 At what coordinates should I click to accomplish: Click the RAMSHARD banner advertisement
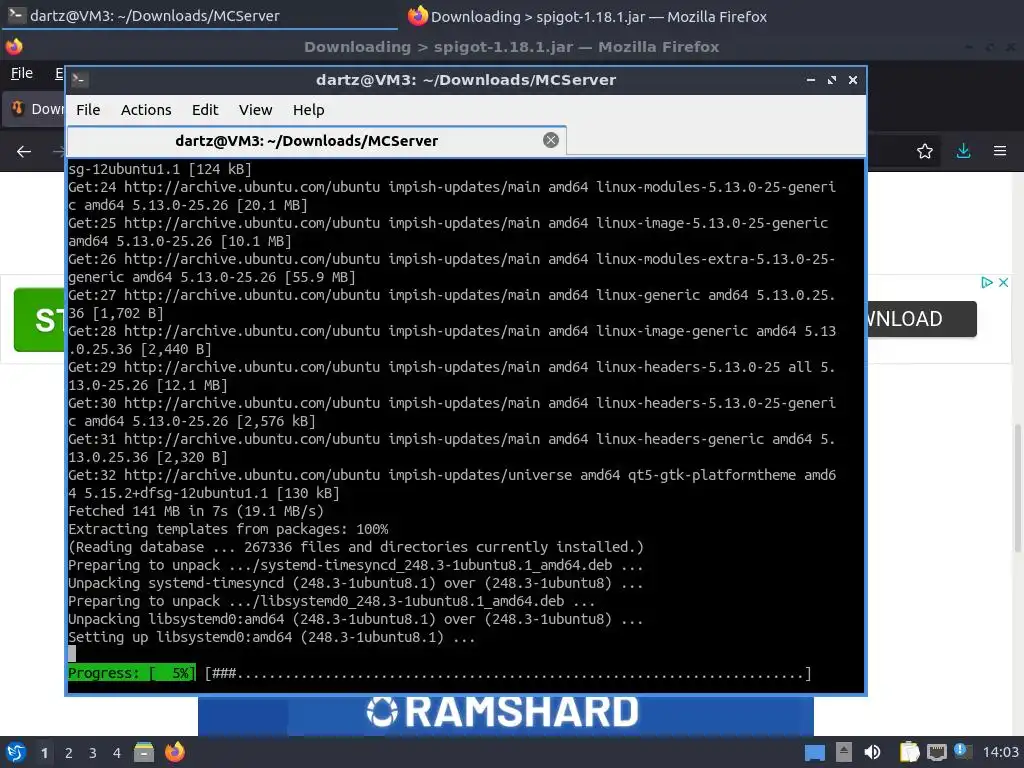(506, 715)
